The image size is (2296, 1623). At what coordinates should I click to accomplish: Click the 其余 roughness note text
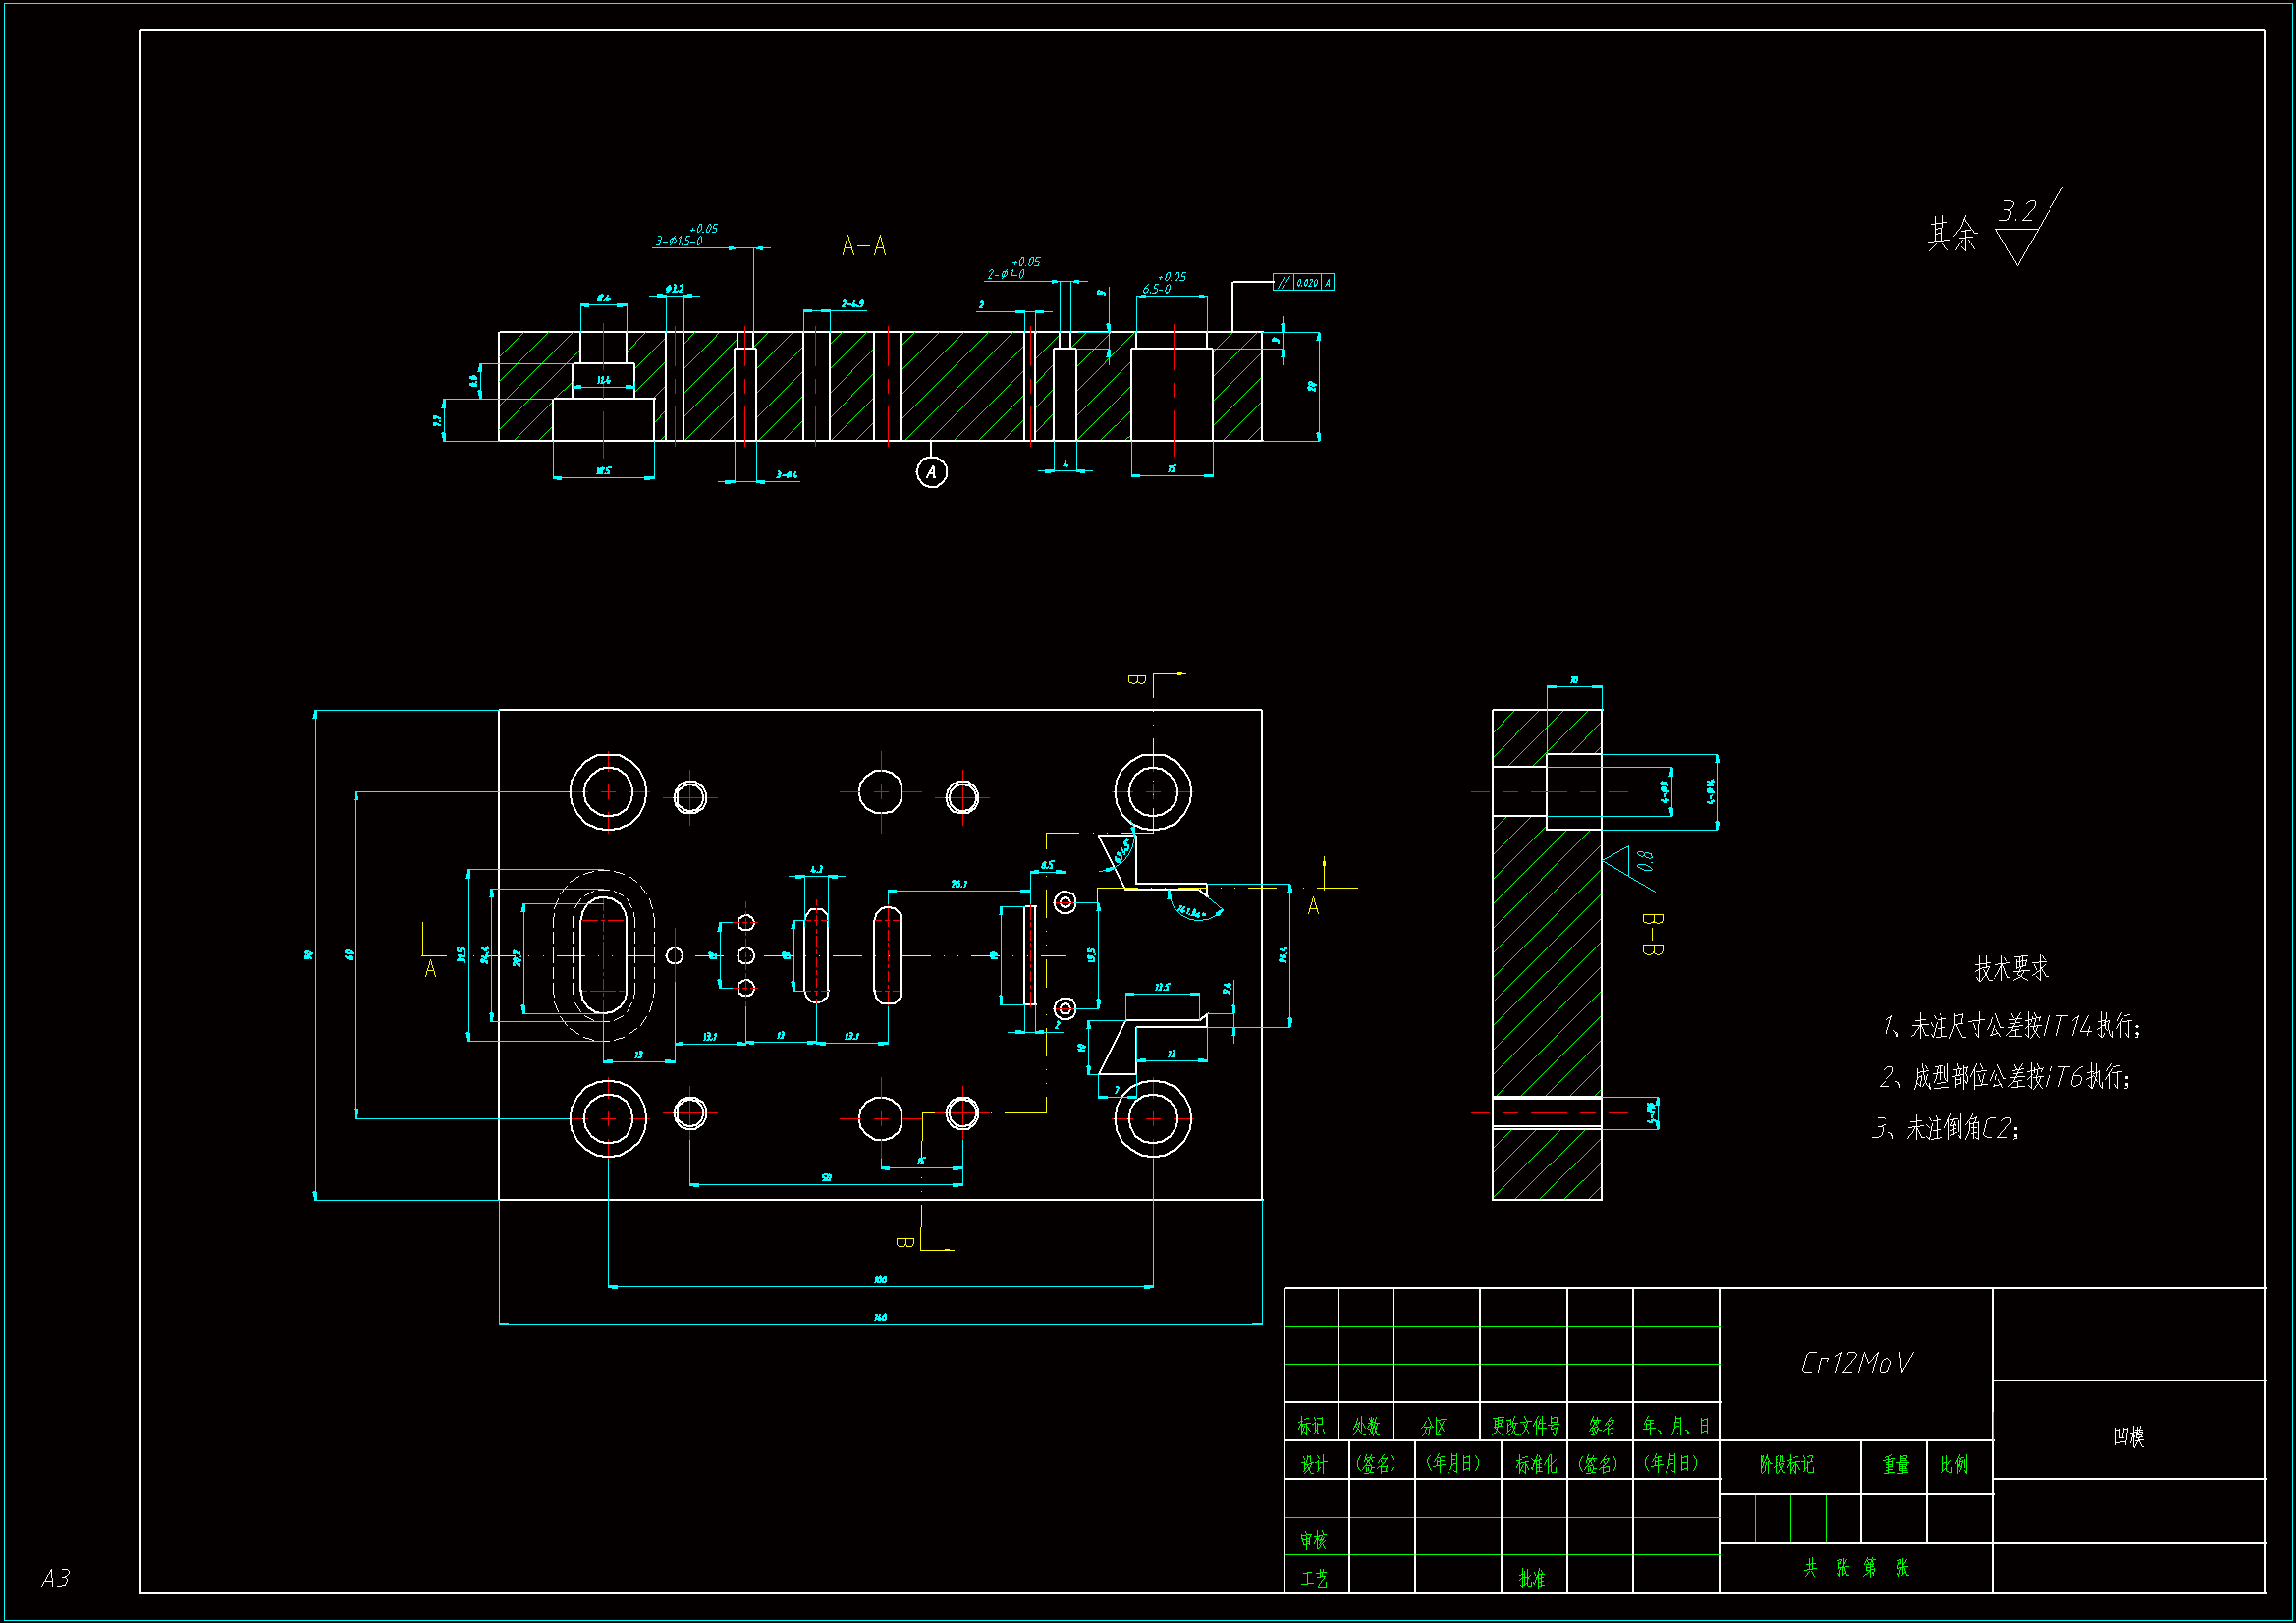point(1952,234)
